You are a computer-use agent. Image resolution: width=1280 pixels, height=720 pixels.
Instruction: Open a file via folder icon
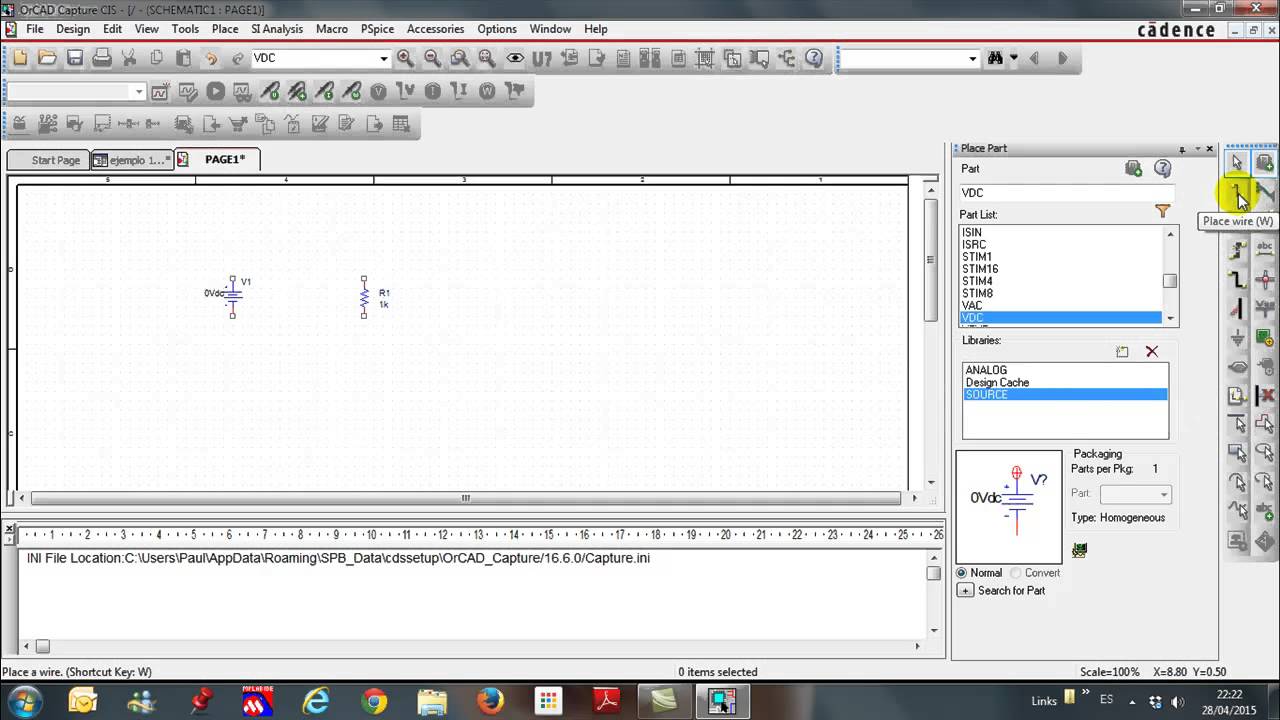(x=47, y=58)
